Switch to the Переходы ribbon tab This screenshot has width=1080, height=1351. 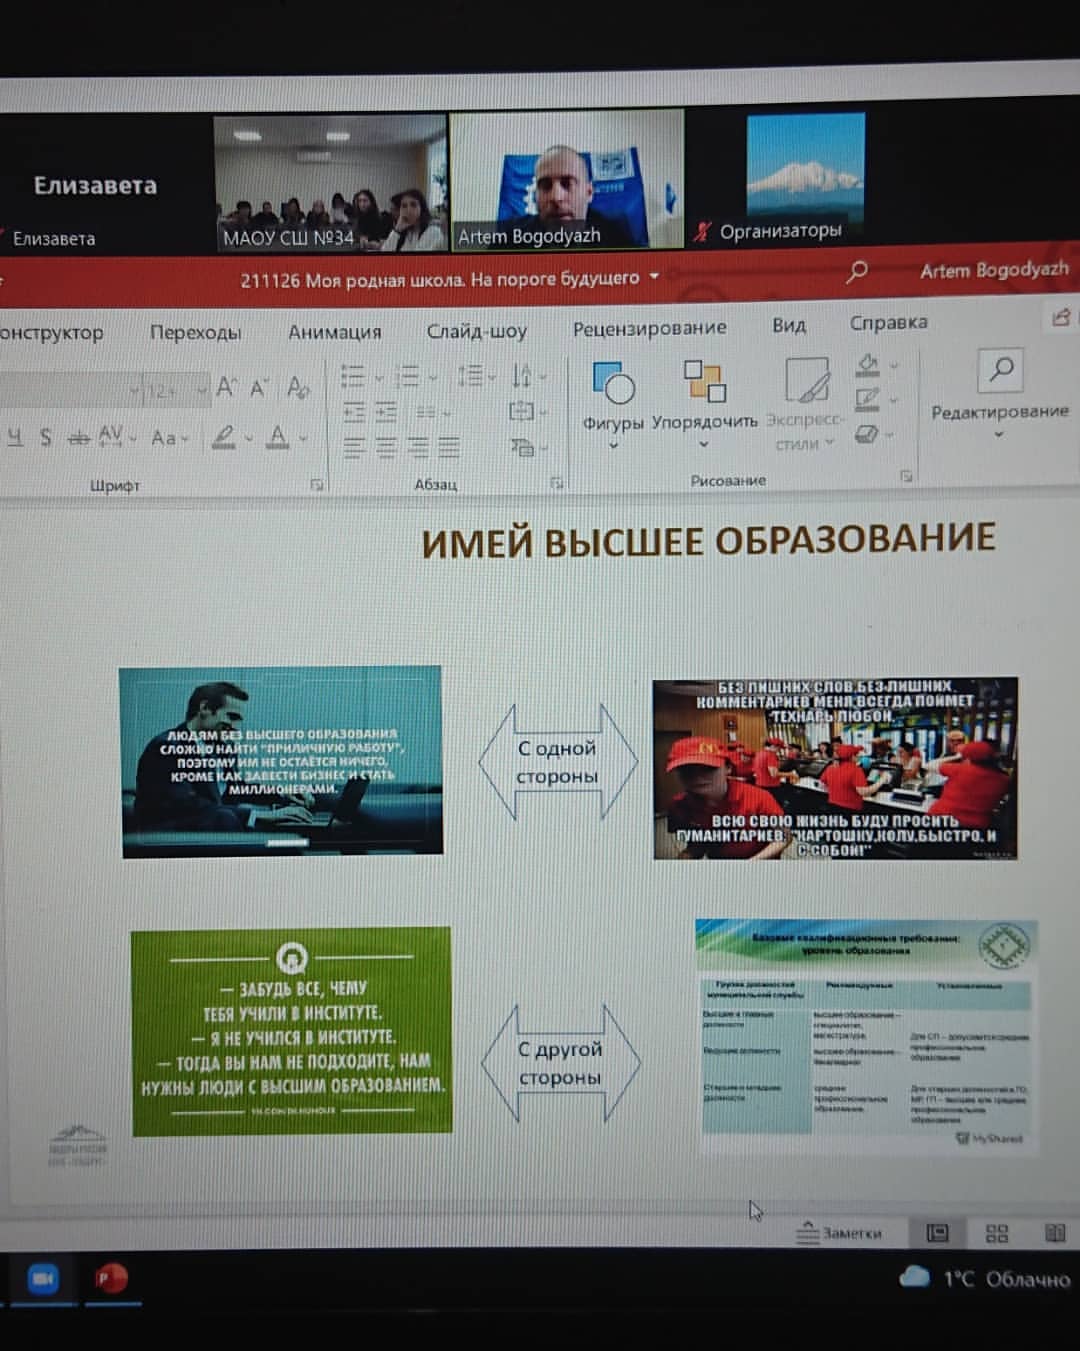tap(195, 332)
